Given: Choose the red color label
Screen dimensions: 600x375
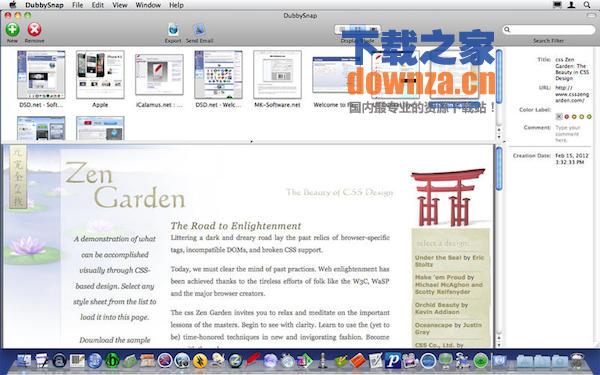Looking at the screenshot, I should 567,117.
